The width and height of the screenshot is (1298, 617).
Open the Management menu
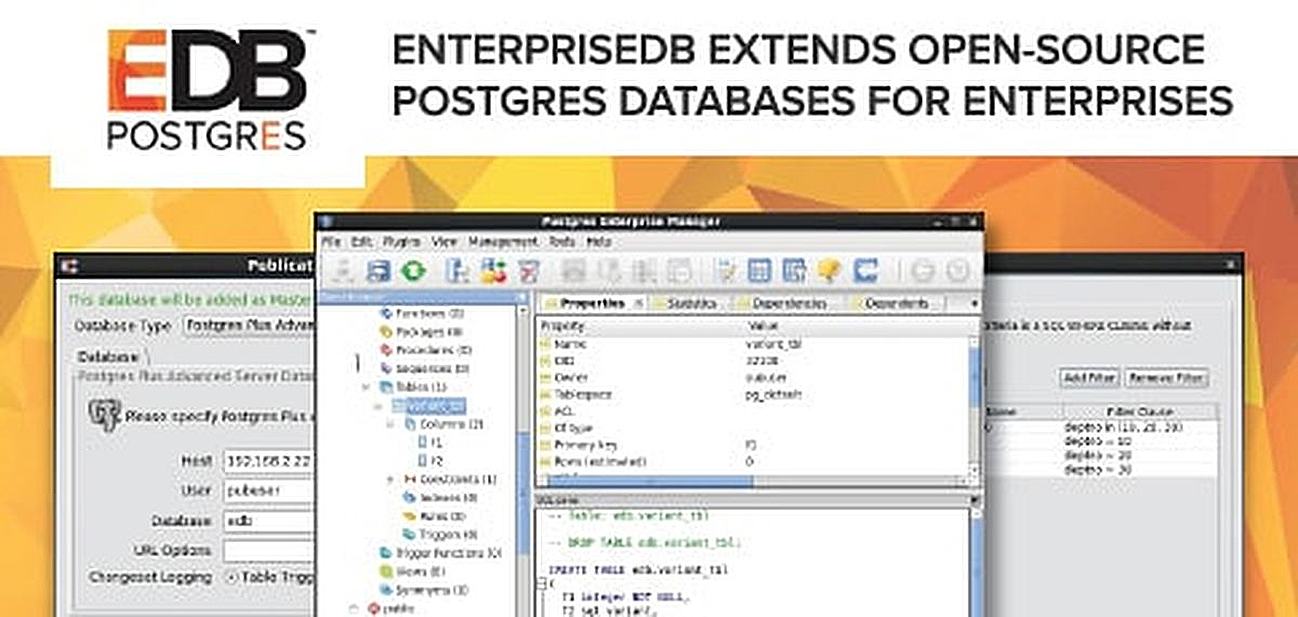[503, 242]
